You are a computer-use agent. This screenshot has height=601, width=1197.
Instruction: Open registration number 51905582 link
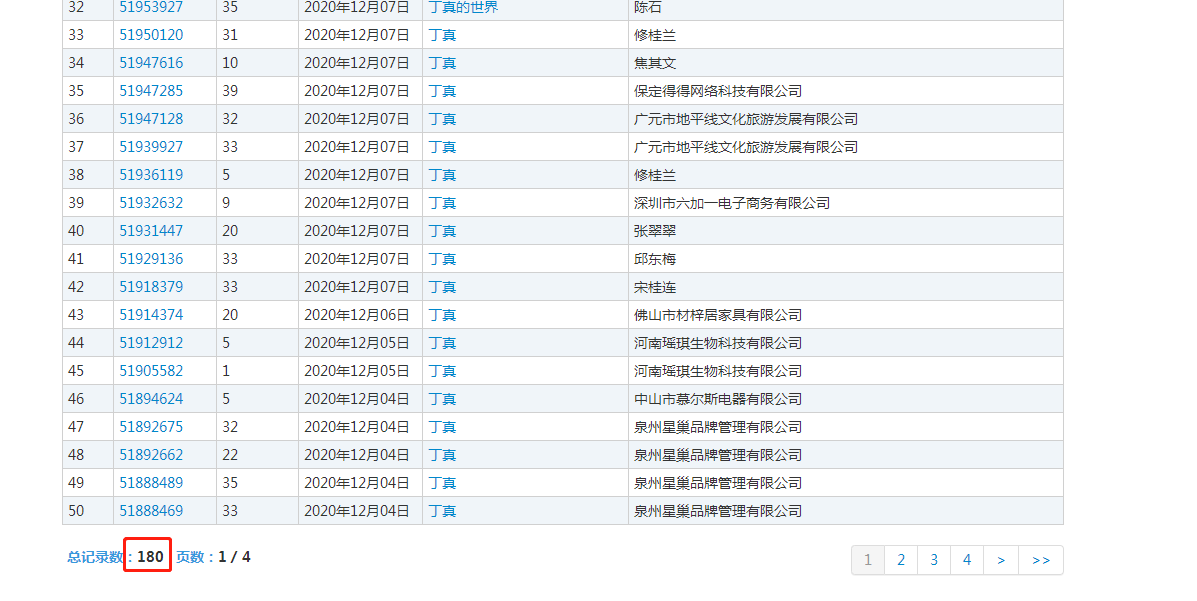click(151, 371)
